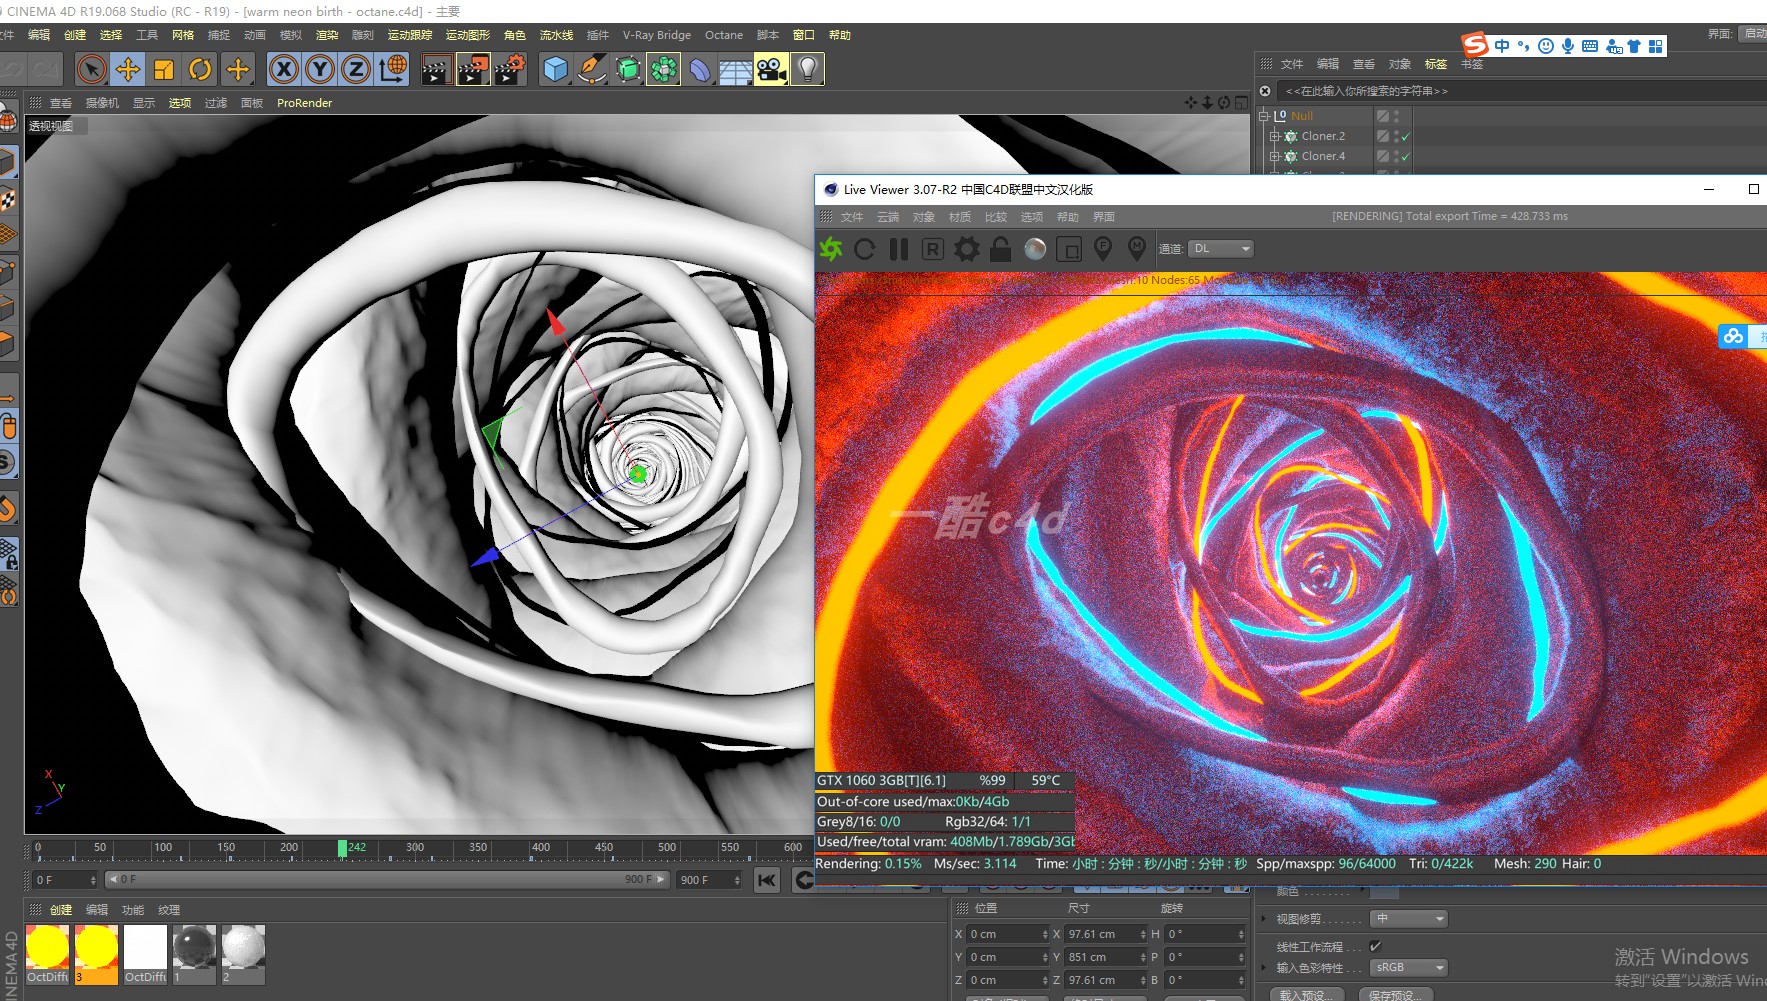Image resolution: width=1767 pixels, height=1001 pixels.
Task: Open the sRGB input color profile dropdown
Action: pyautogui.click(x=1409, y=967)
